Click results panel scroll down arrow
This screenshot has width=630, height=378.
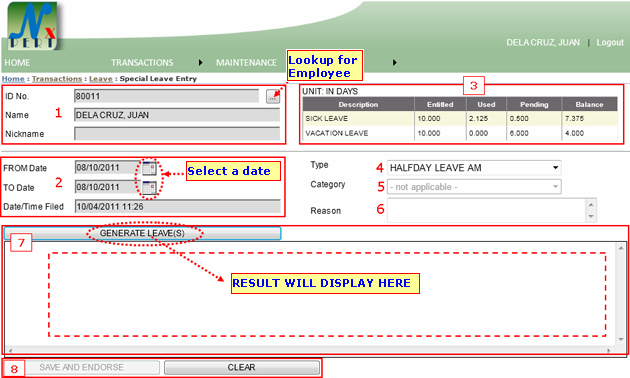(x=621, y=340)
